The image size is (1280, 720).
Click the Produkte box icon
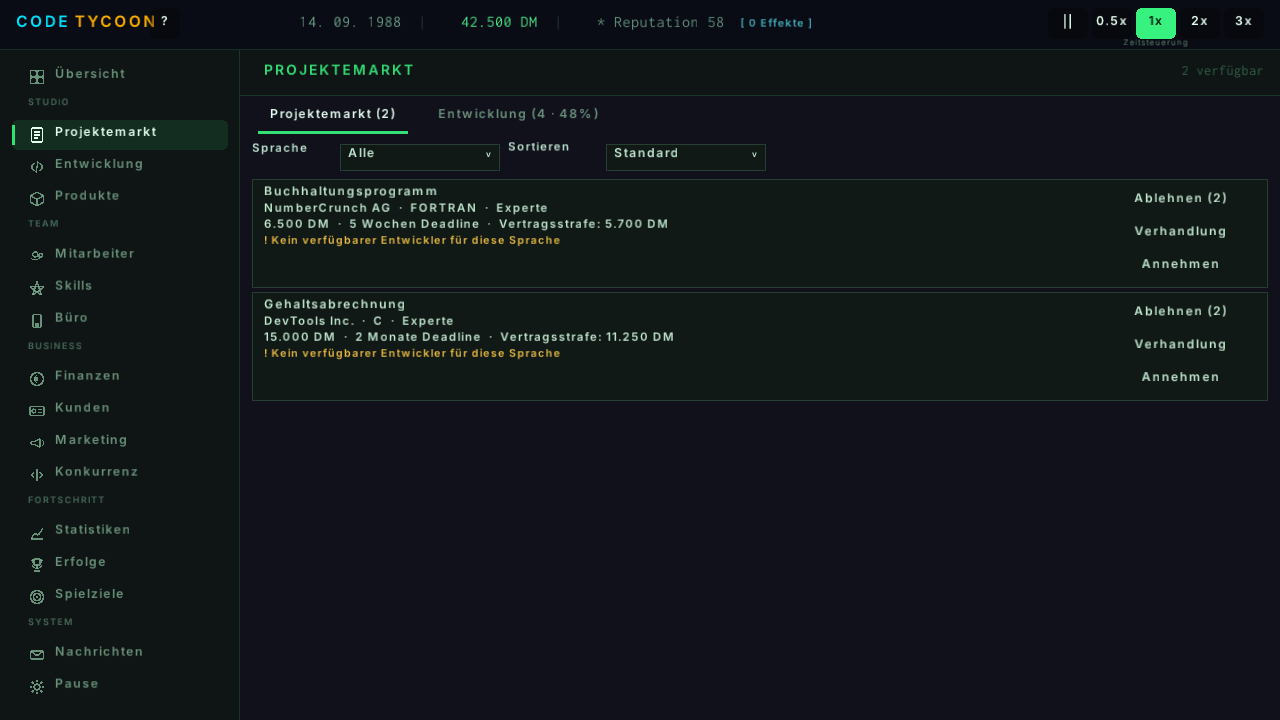pos(37,199)
